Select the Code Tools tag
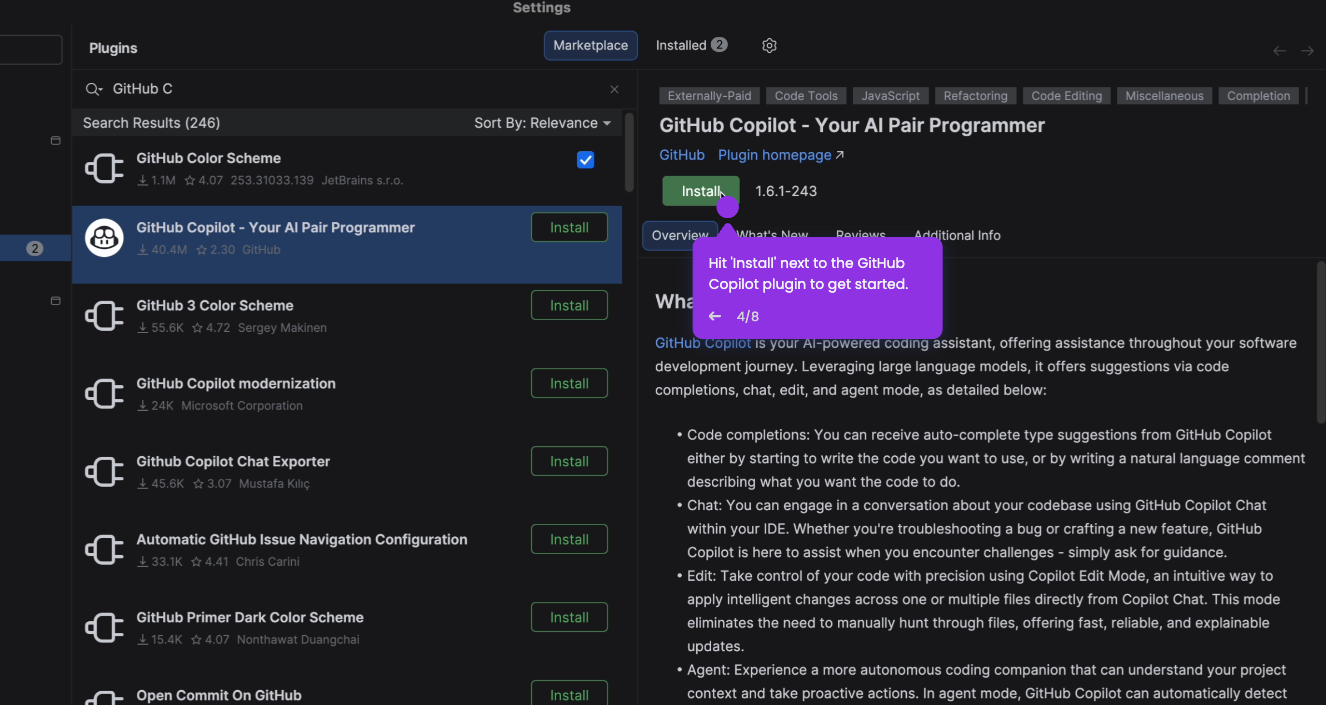 coord(806,96)
